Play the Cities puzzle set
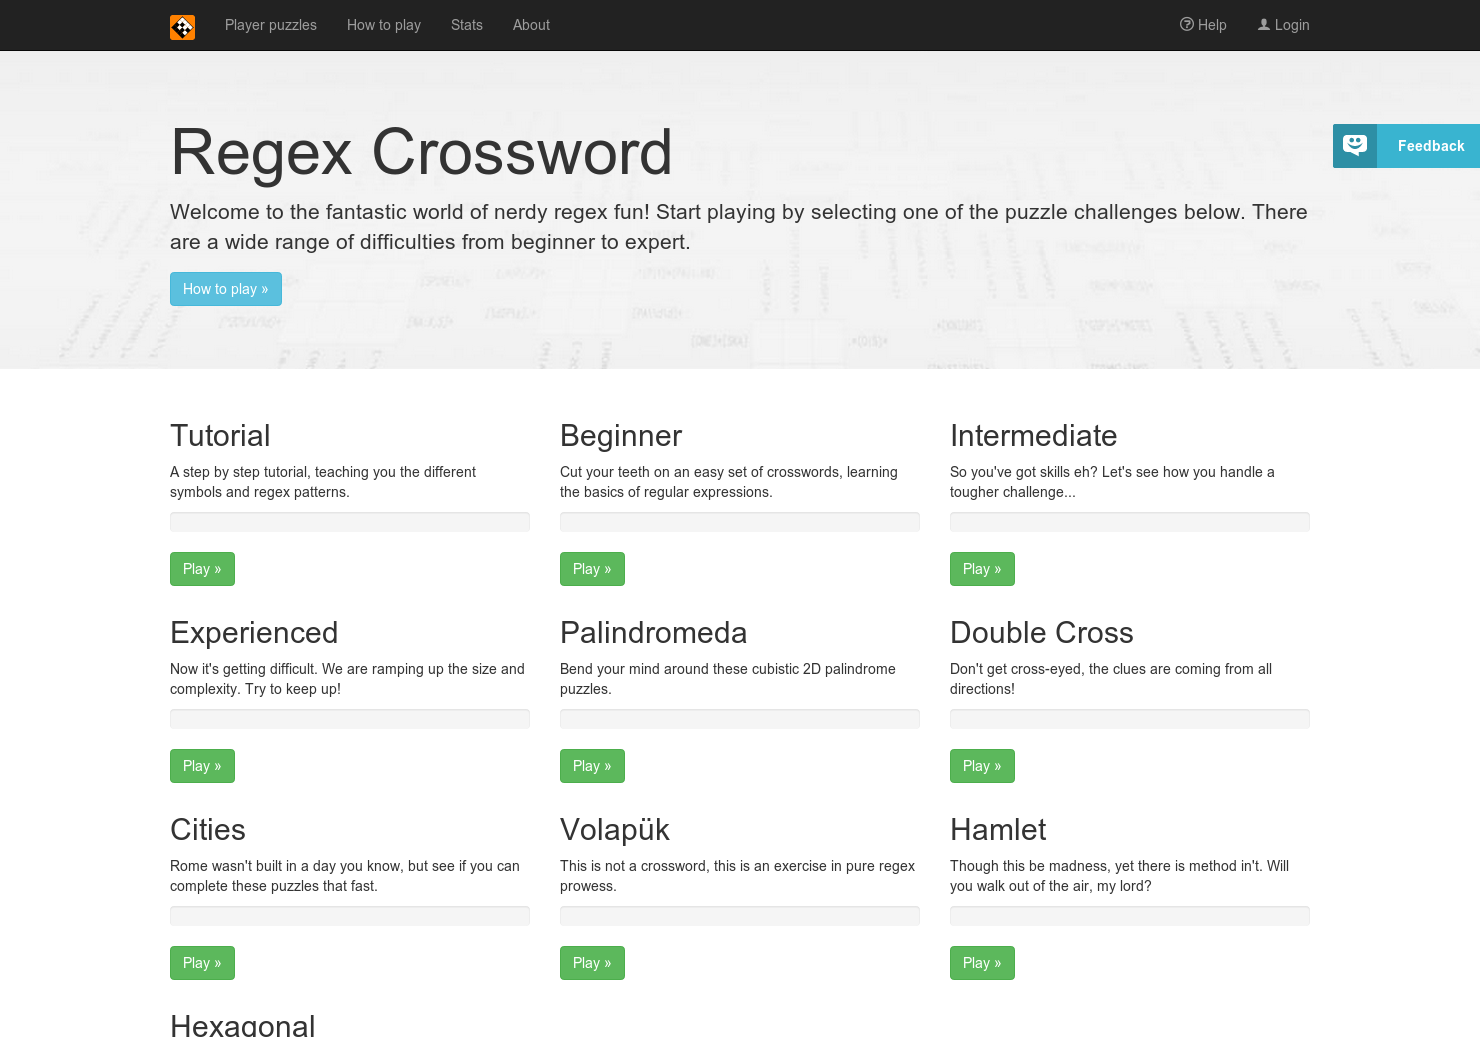The image size is (1480, 1037). click(202, 962)
